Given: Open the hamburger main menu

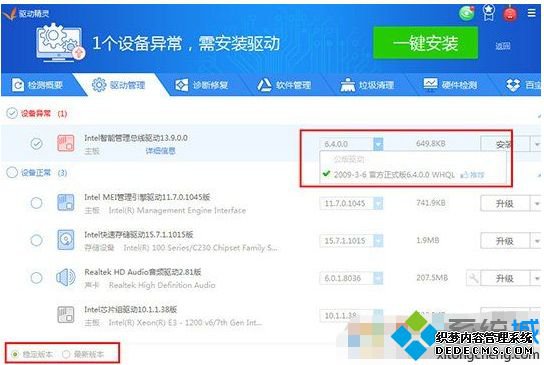Looking at the screenshot, I should click(x=532, y=13).
